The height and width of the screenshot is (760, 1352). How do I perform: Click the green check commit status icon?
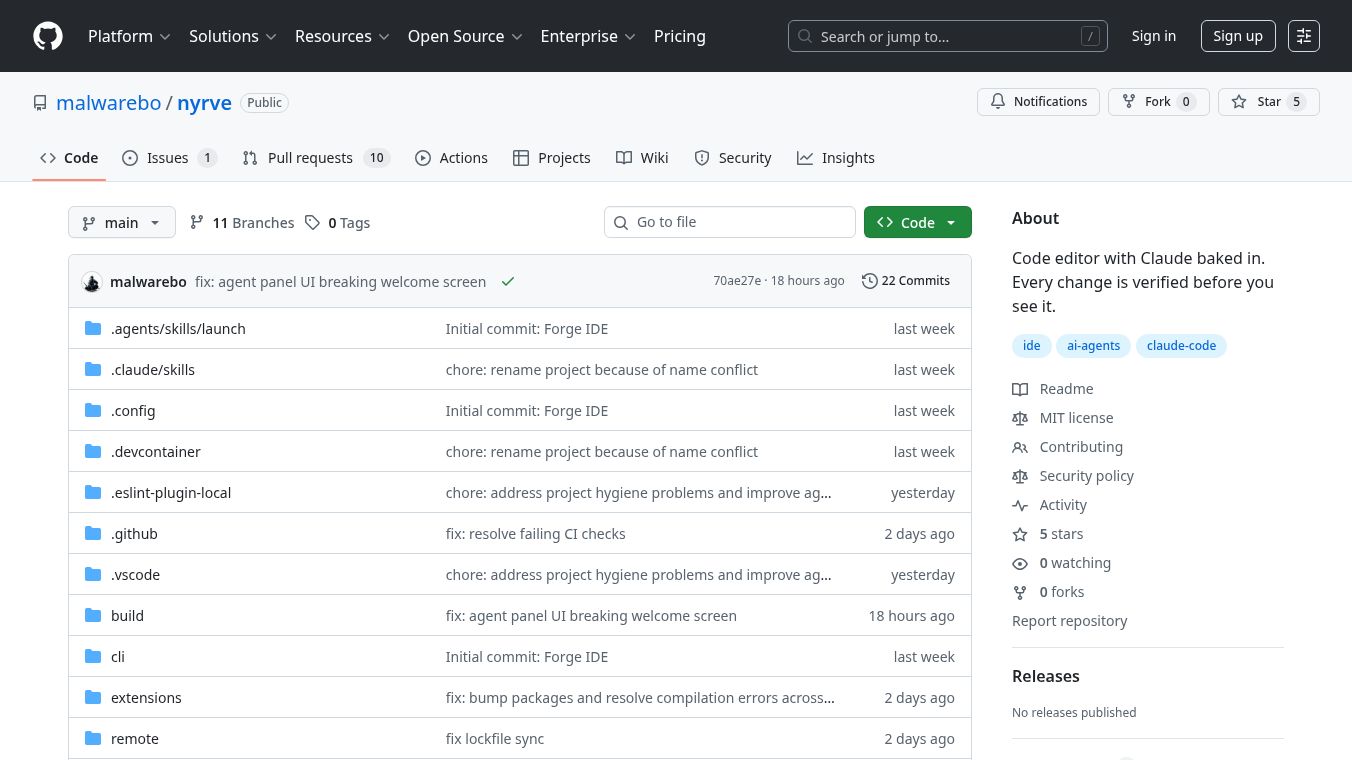pyautogui.click(x=508, y=282)
